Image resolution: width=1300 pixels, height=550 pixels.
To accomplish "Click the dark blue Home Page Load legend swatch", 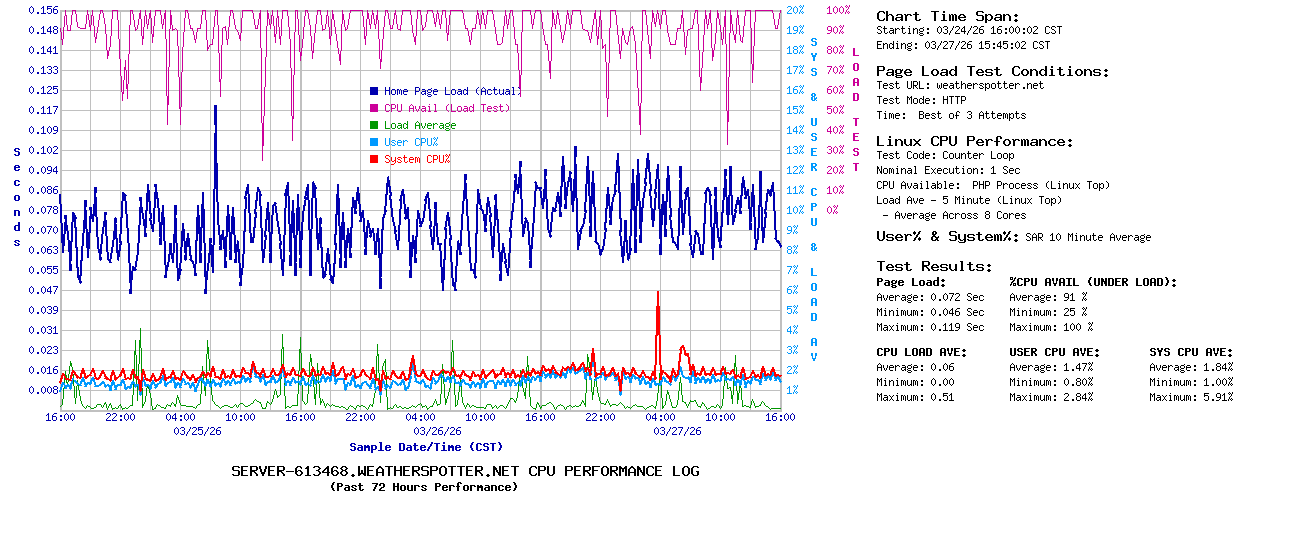I will [374, 91].
